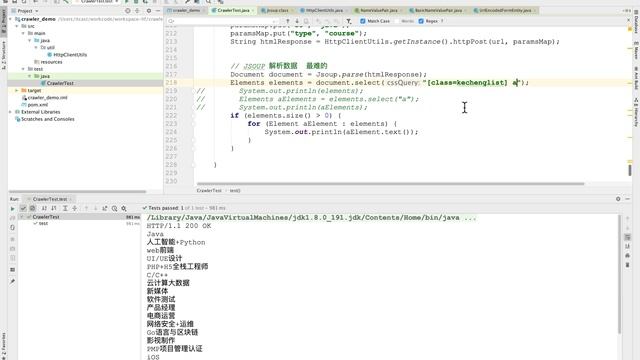Viewport: 640px width, 360px height.
Task: Click the console output vertical scrollbar
Action: pos(620,274)
